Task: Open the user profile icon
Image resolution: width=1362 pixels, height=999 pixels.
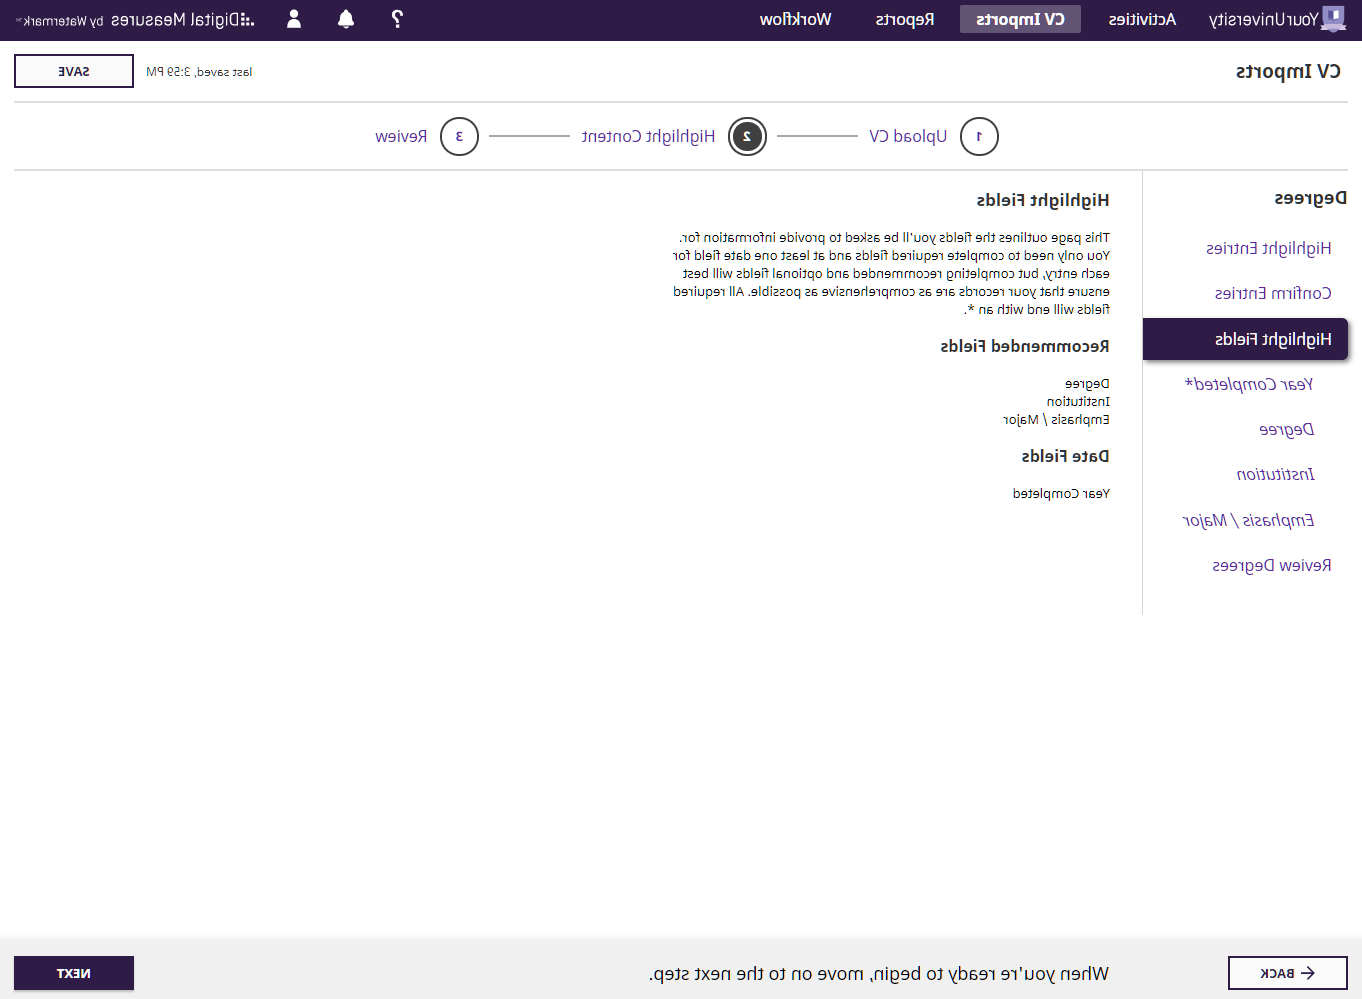Action: pos(294,19)
